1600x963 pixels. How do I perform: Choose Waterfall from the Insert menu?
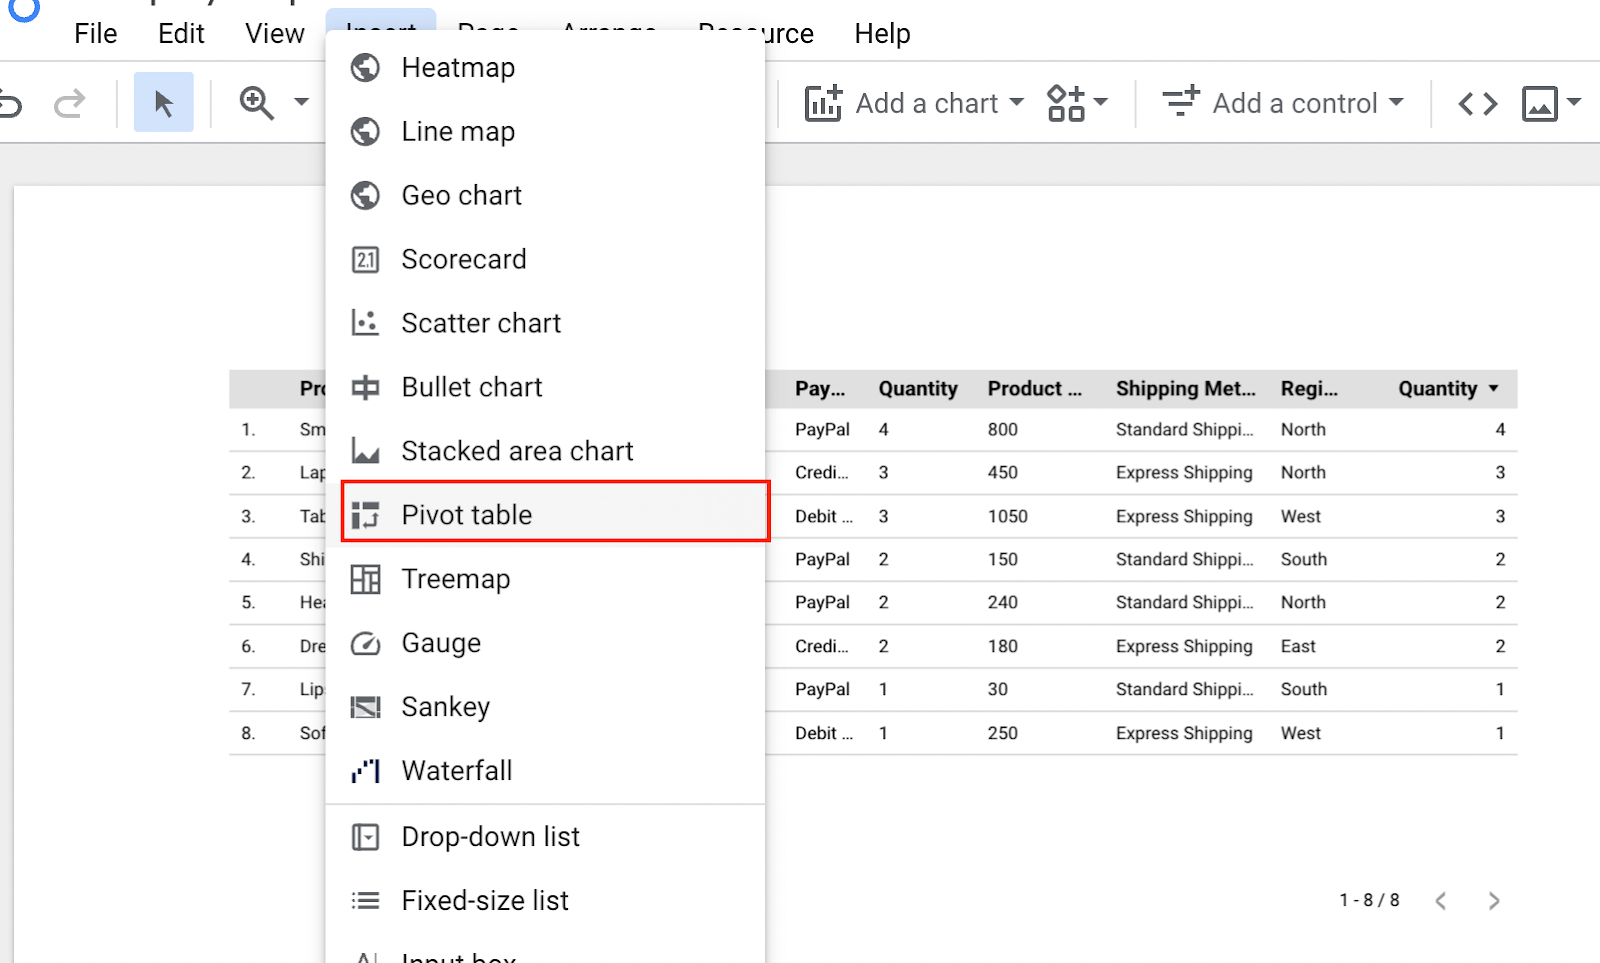point(457,770)
